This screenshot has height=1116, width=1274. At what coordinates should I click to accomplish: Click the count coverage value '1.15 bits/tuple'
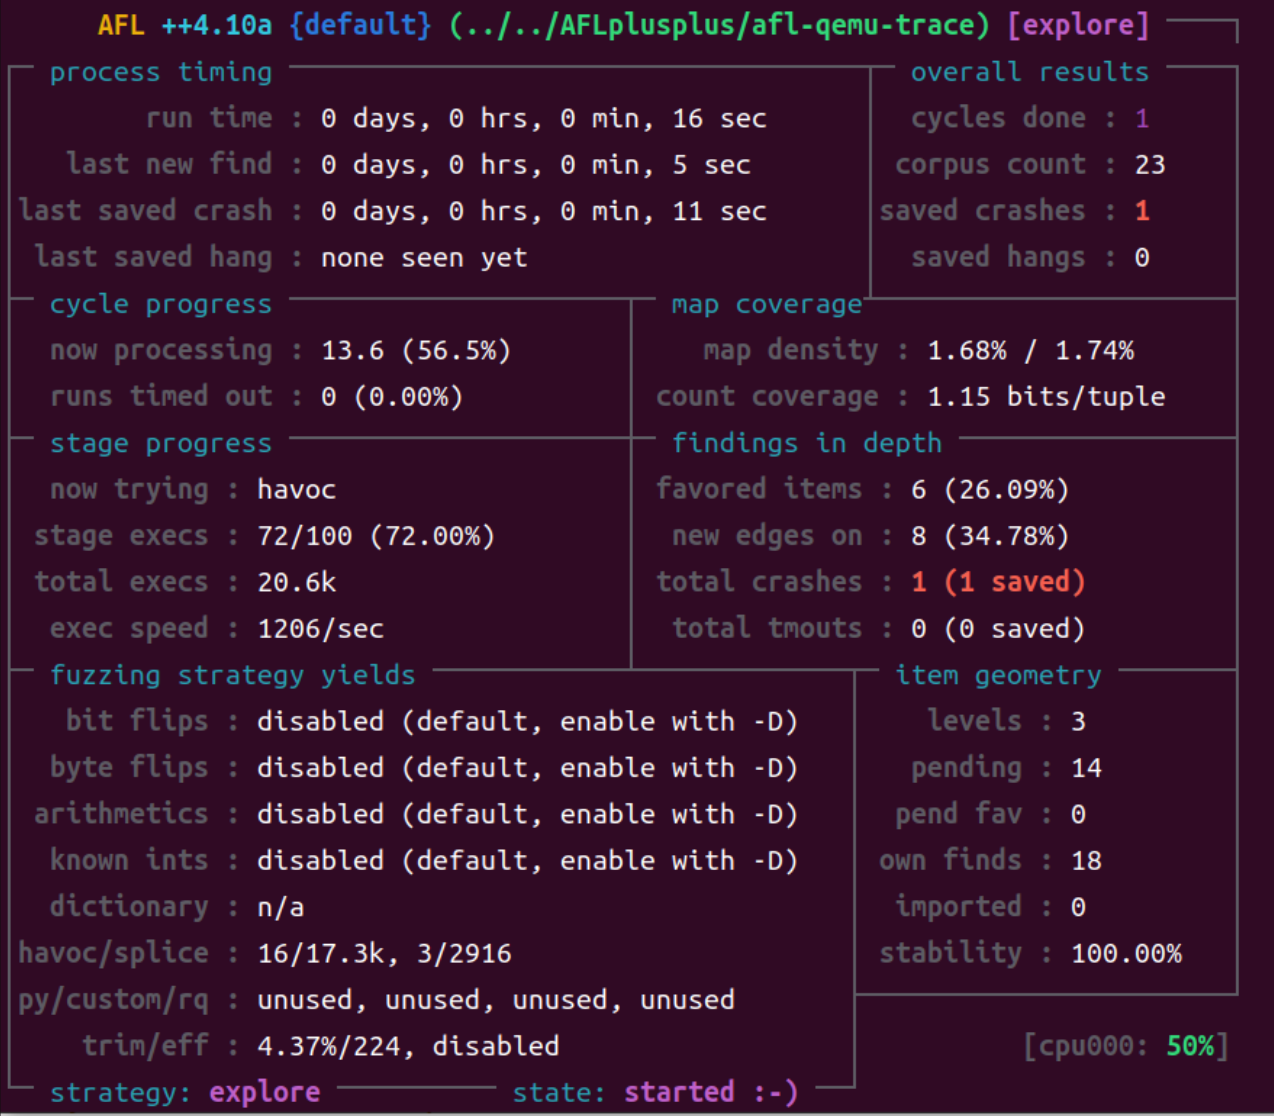click(x=1046, y=396)
